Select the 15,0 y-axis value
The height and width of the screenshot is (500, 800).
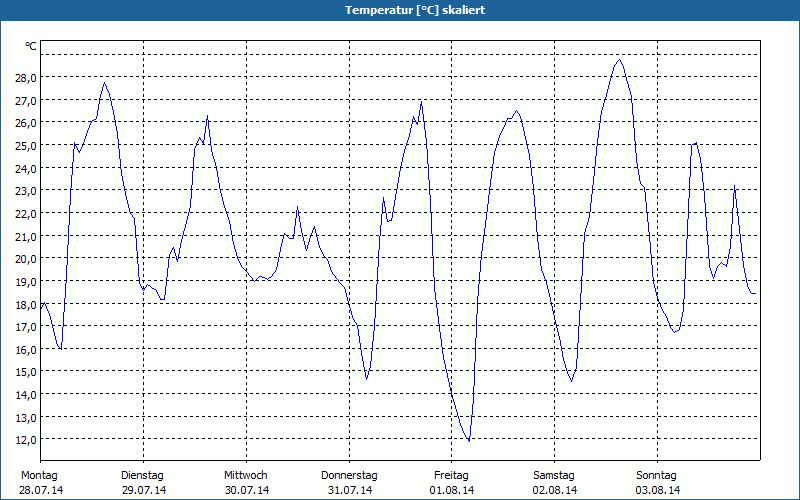click(x=26, y=372)
